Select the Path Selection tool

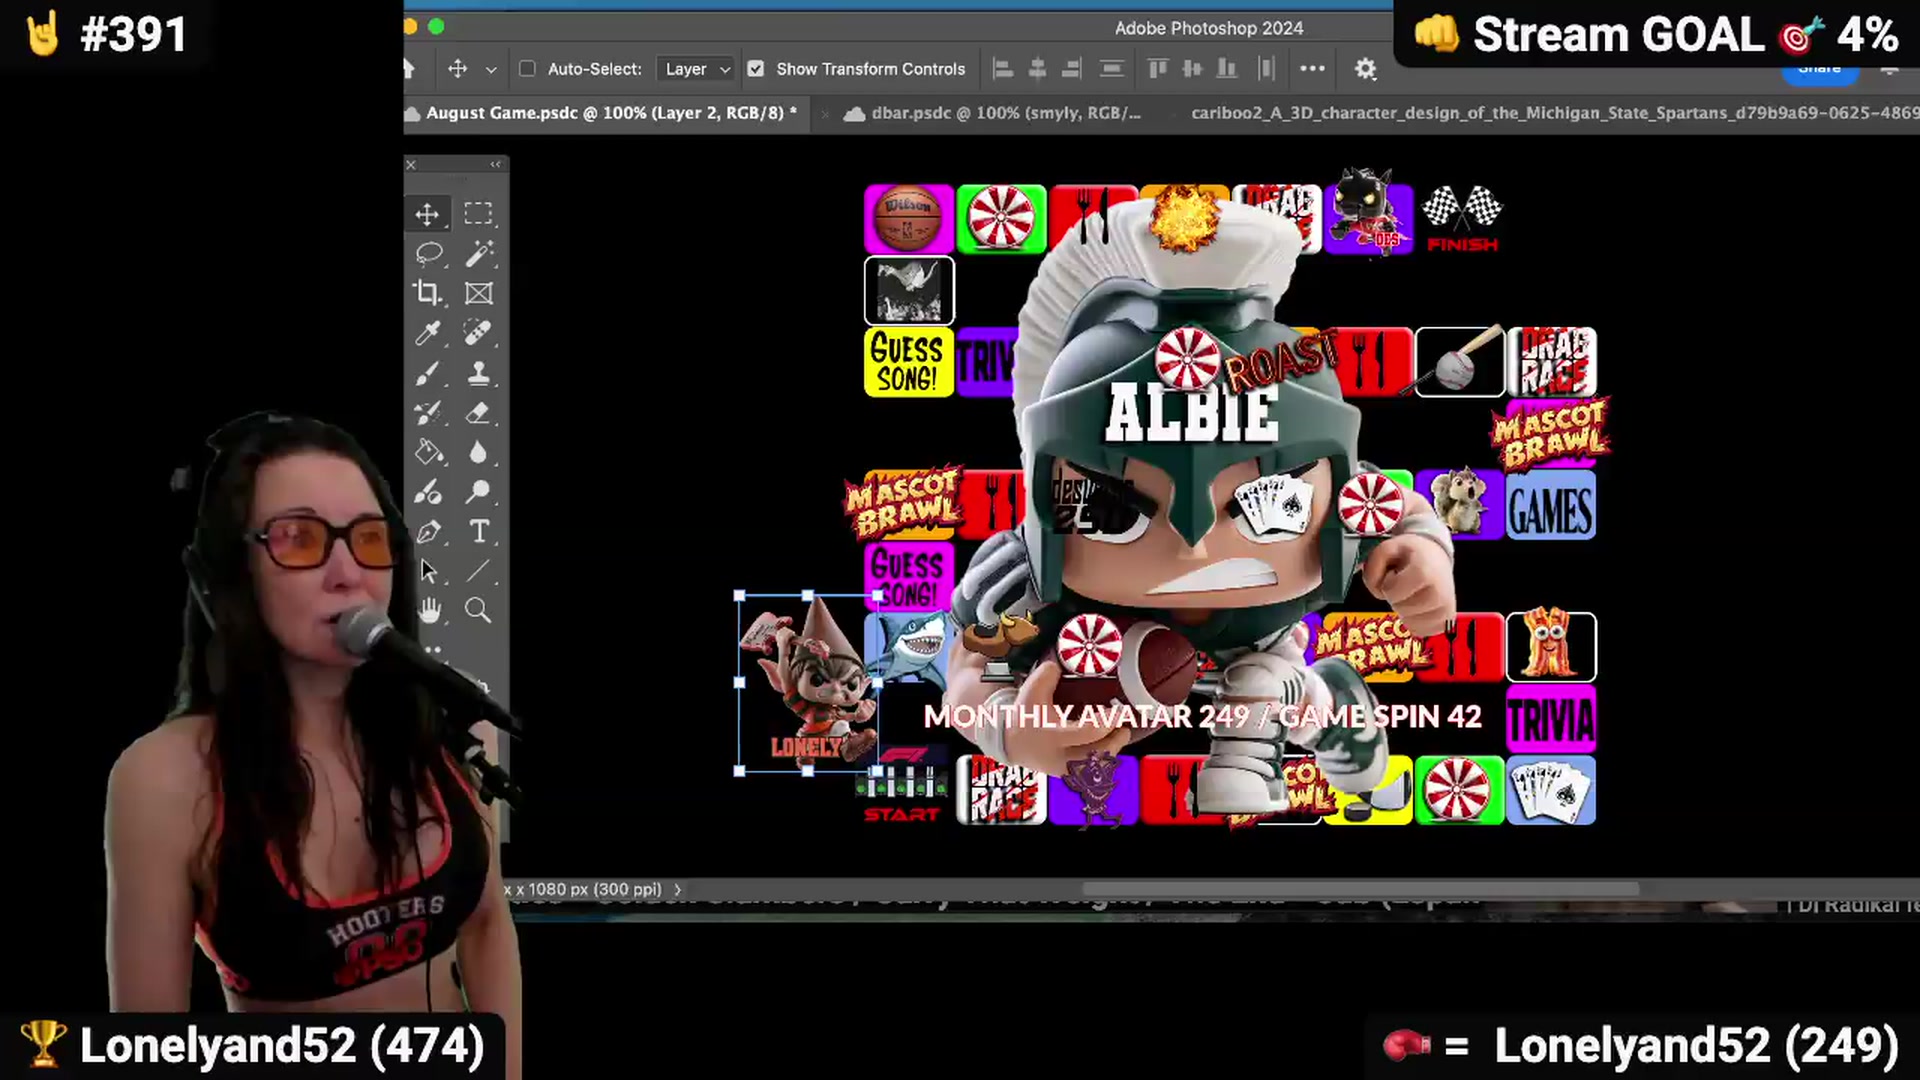tap(428, 571)
